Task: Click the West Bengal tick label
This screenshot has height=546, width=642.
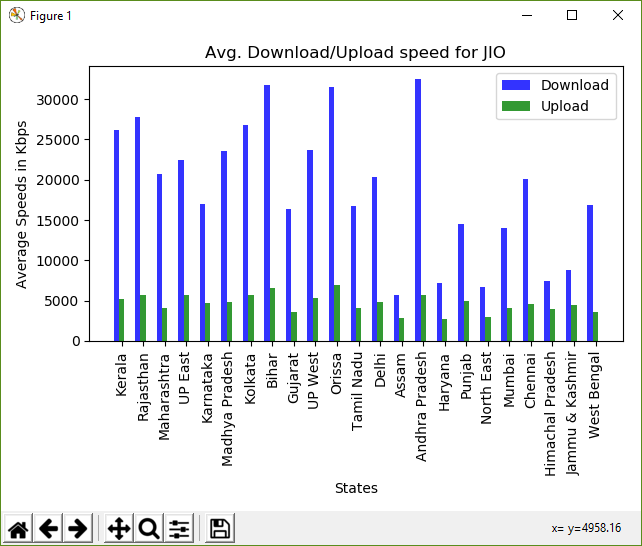Action: pos(595,395)
